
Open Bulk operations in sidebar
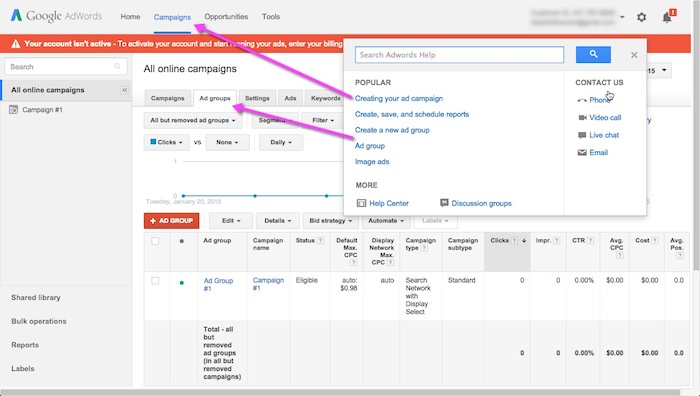(39, 321)
